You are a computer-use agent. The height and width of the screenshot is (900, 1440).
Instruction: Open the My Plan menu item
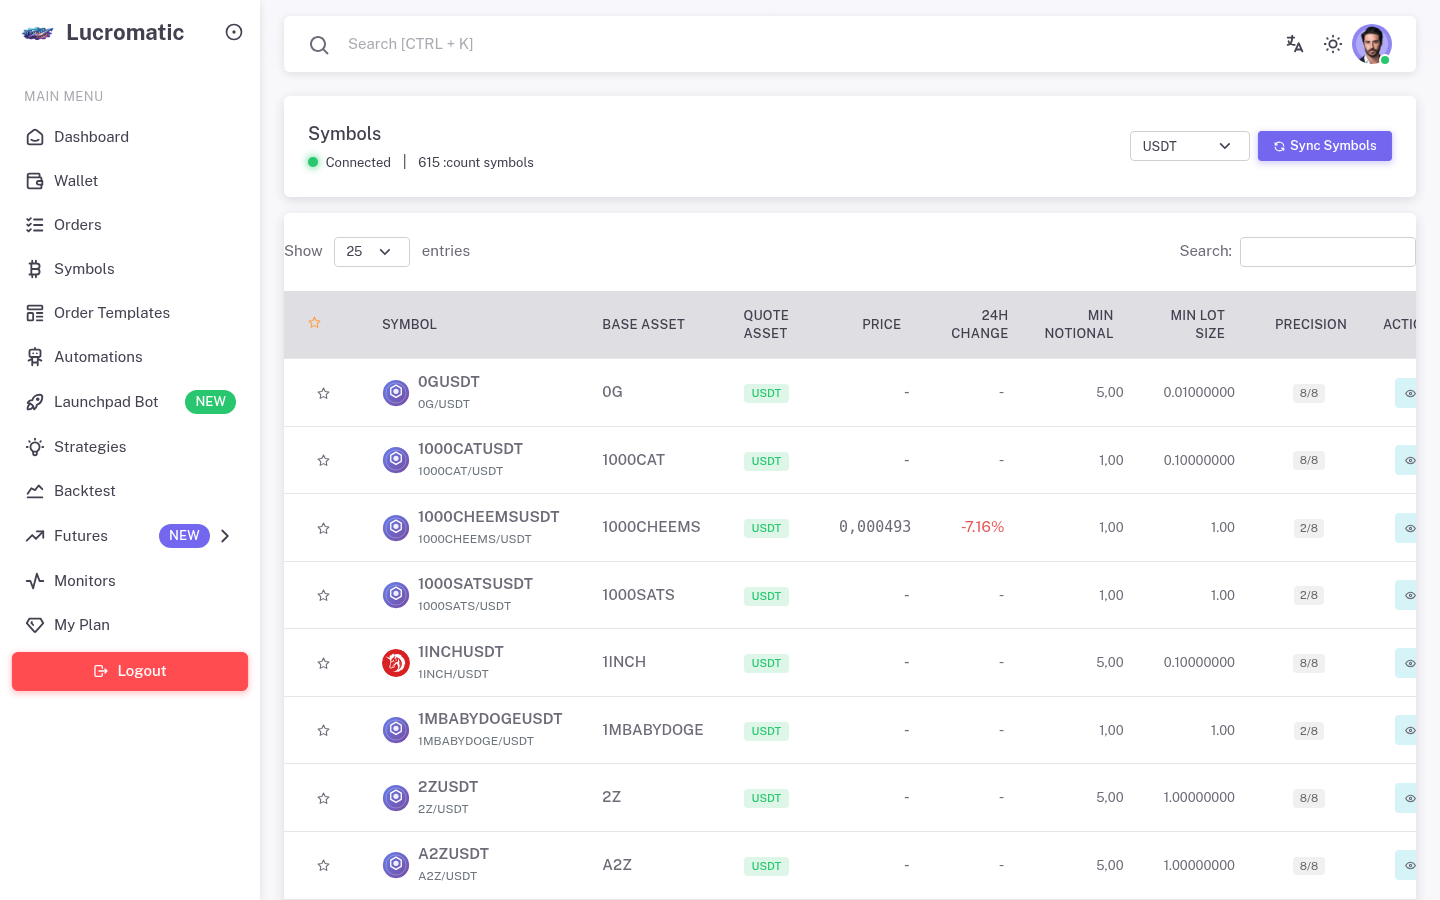(82, 625)
